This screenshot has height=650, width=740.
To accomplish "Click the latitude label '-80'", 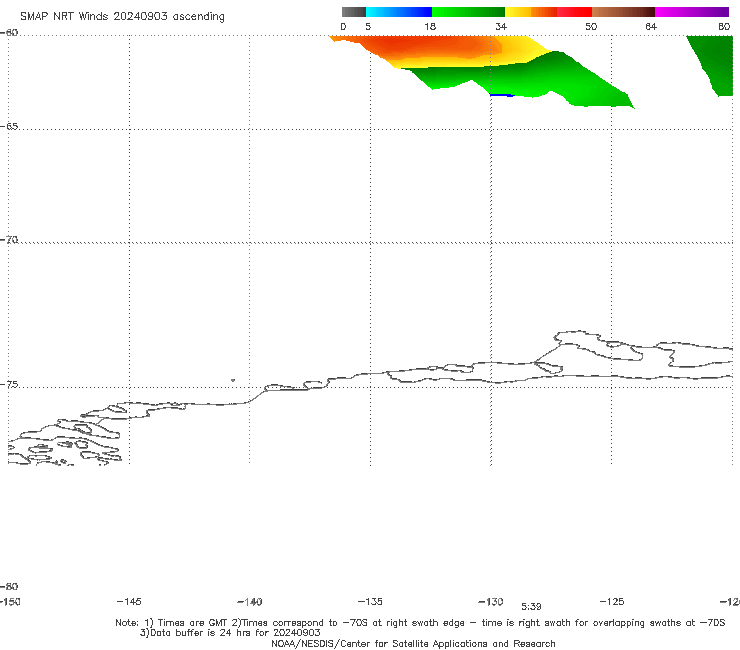I will pyautogui.click(x=9, y=586).
